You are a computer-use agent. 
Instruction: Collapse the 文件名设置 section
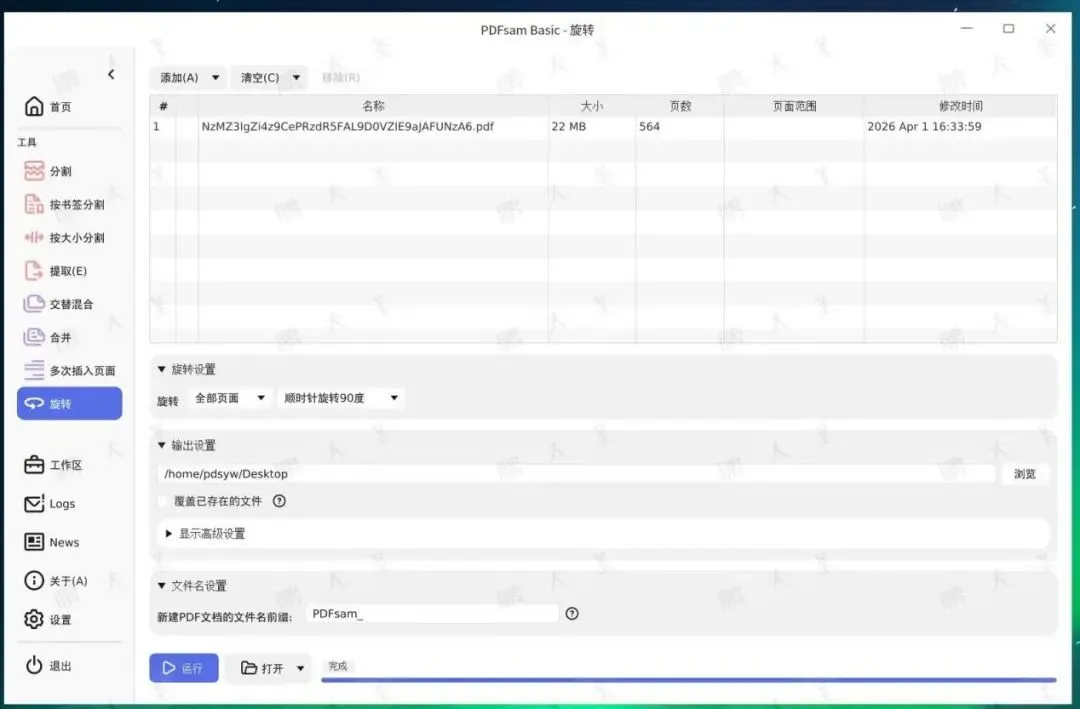(161, 586)
